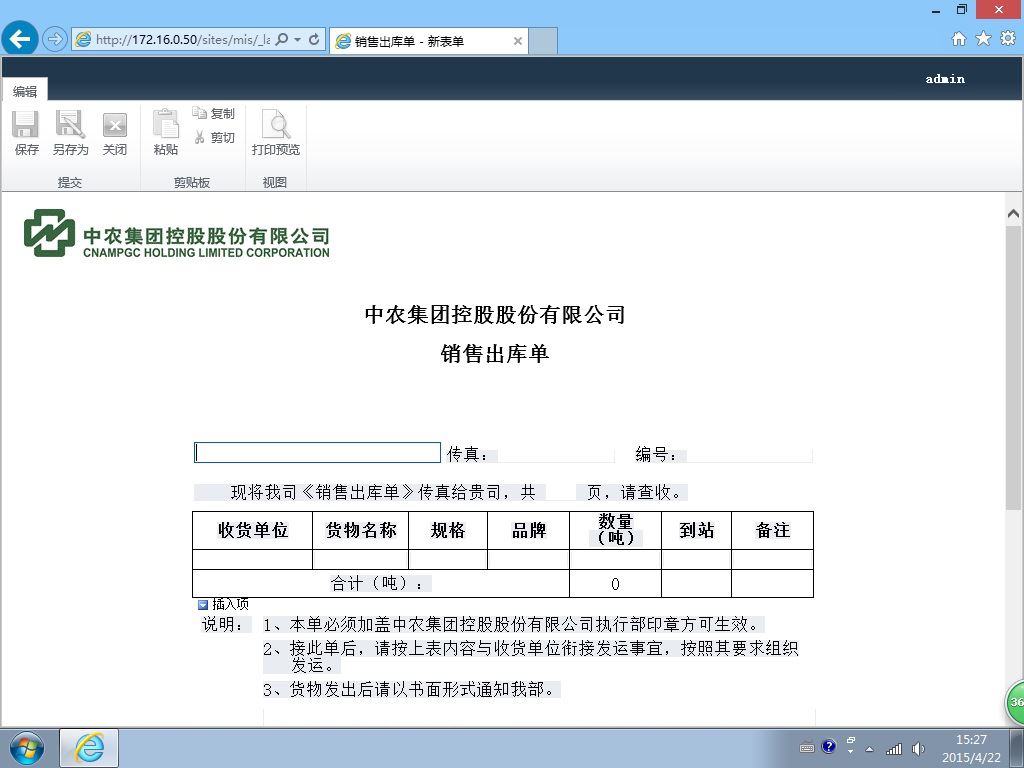Screen dimensions: 1024x768
Task: Click the 关闭 (Close) ribbon icon
Action: point(114,133)
